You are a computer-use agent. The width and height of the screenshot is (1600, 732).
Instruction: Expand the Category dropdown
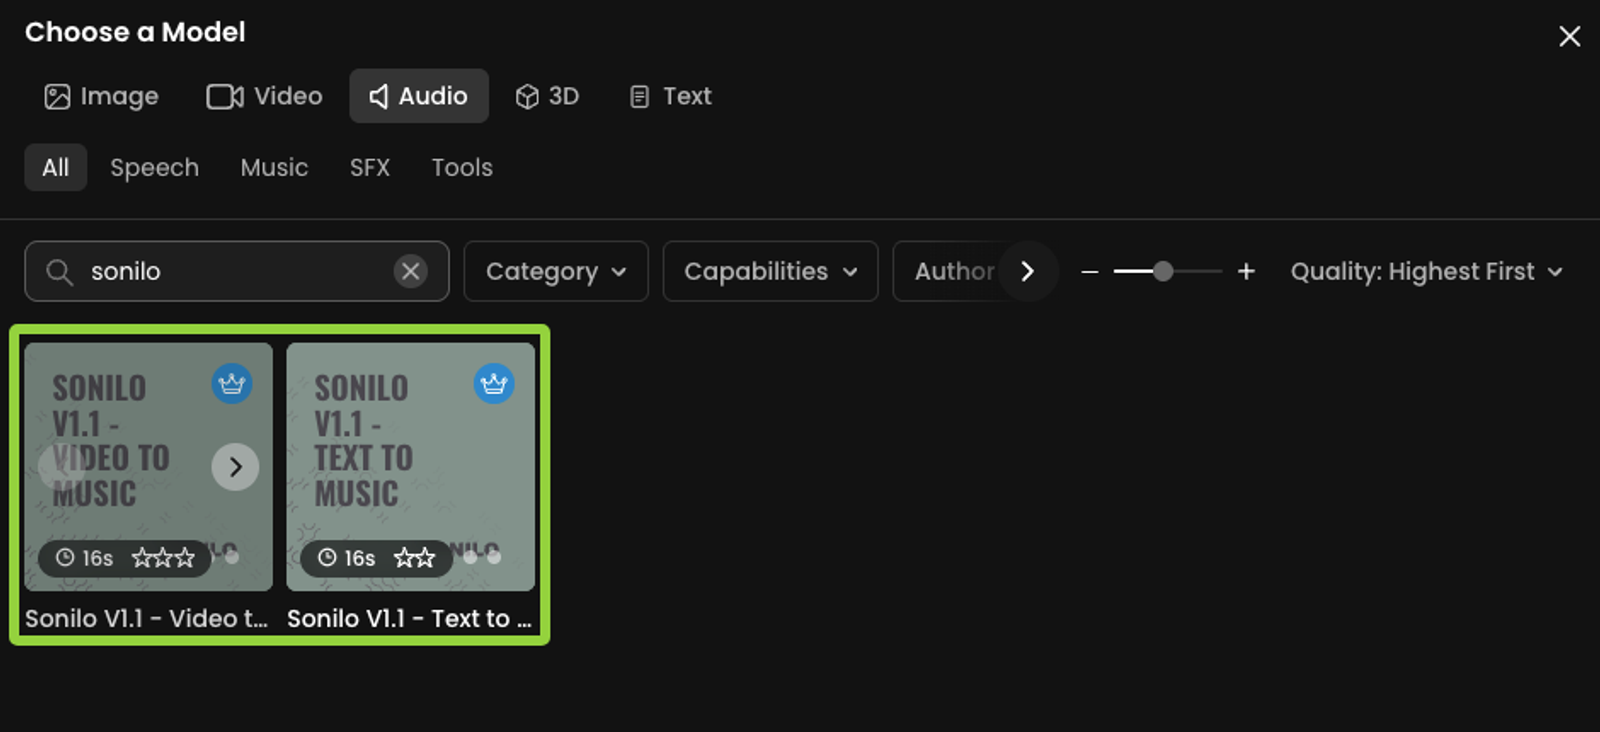point(556,271)
